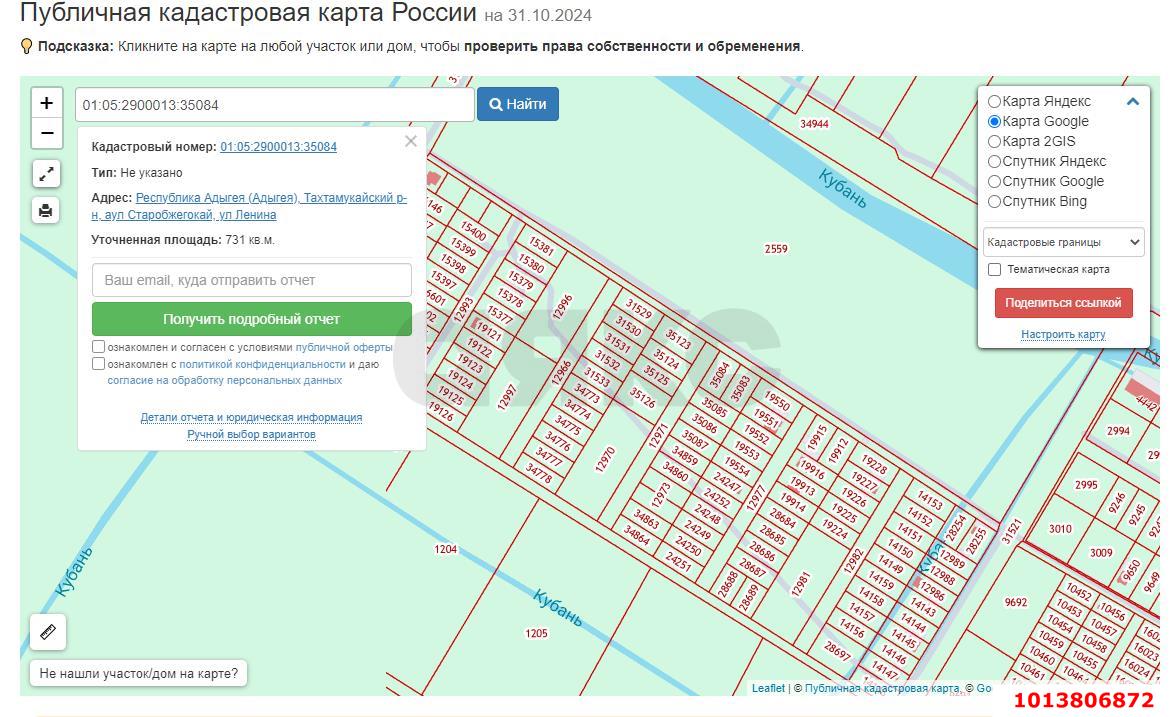Screen dimensions: 1175x717
Task: Click the print map icon
Action: point(46,208)
